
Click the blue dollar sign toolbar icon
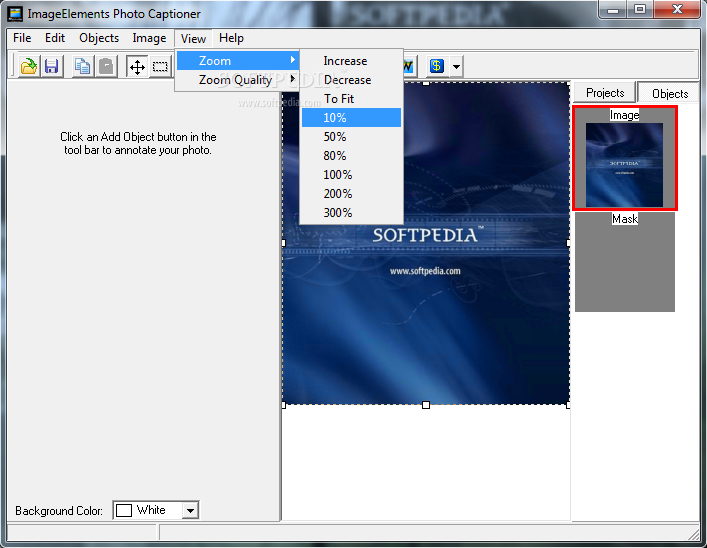[436, 66]
